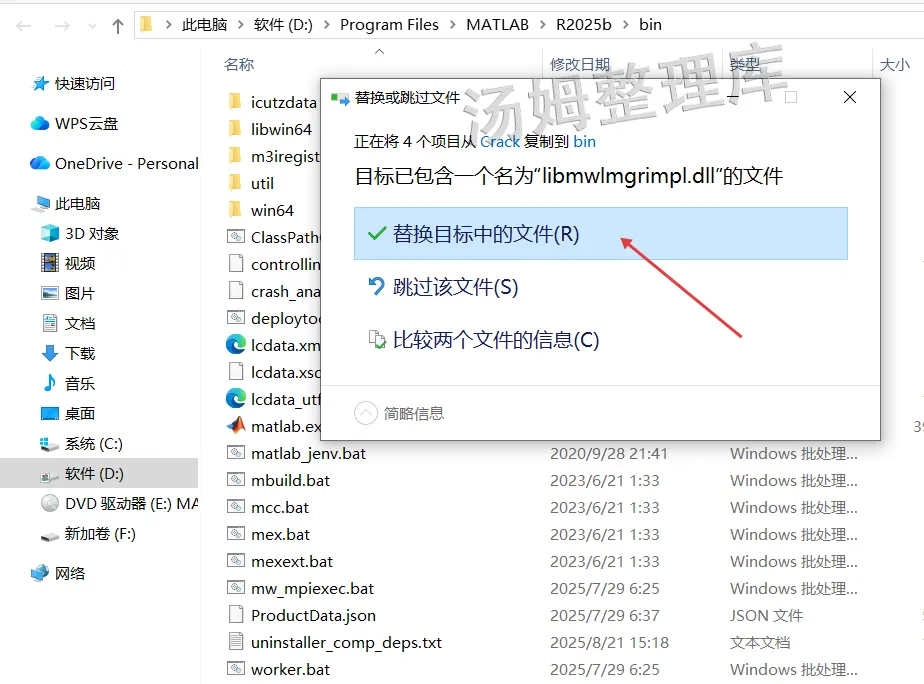Select icutzdata folder icon

235,101
